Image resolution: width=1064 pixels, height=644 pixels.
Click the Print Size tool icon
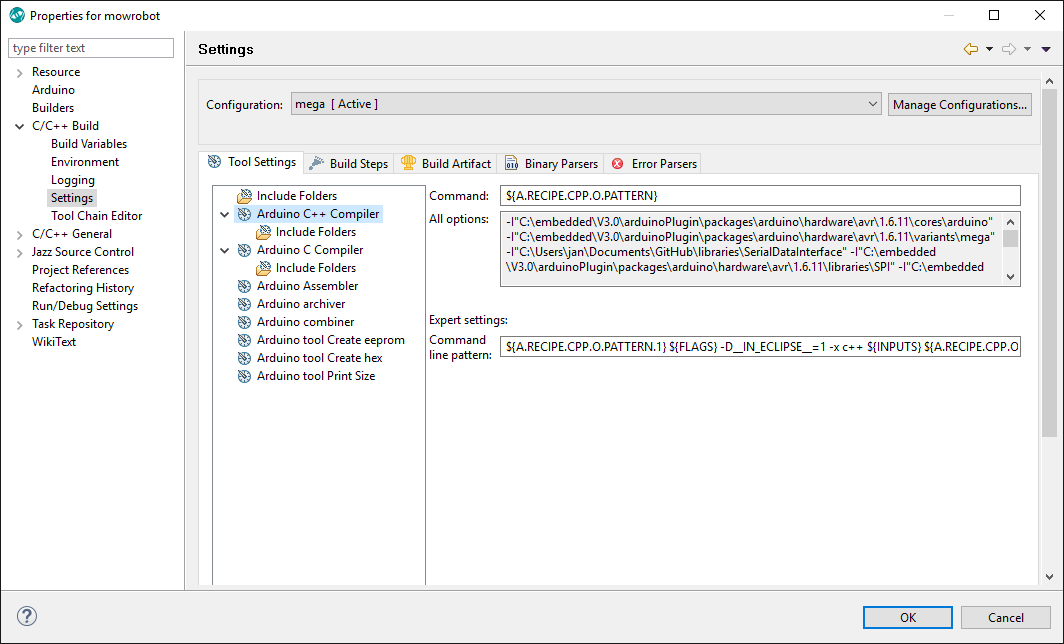point(244,376)
